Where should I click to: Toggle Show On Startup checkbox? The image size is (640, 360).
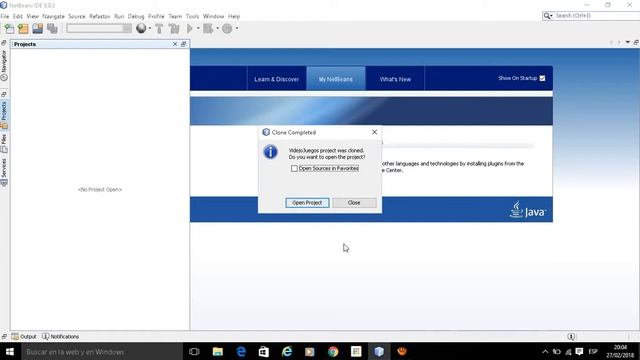[x=542, y=78]
